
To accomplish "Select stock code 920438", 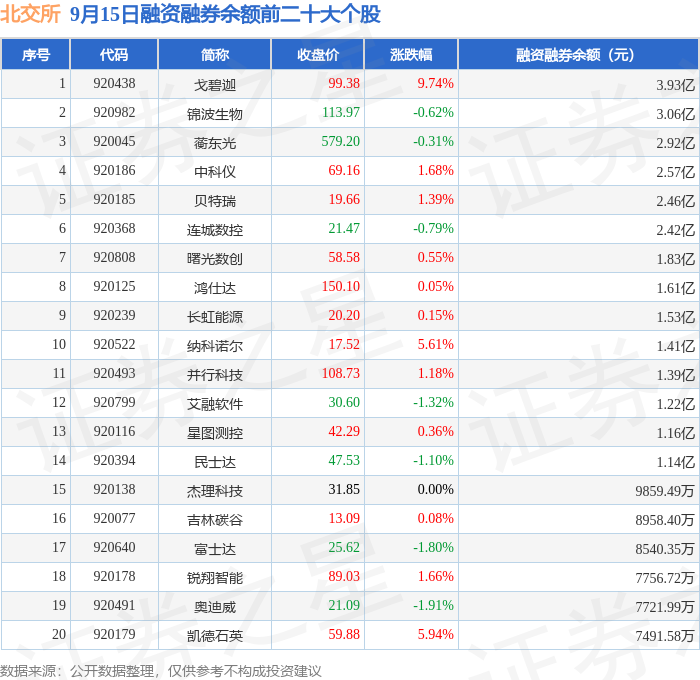I will tap(114, 83).
